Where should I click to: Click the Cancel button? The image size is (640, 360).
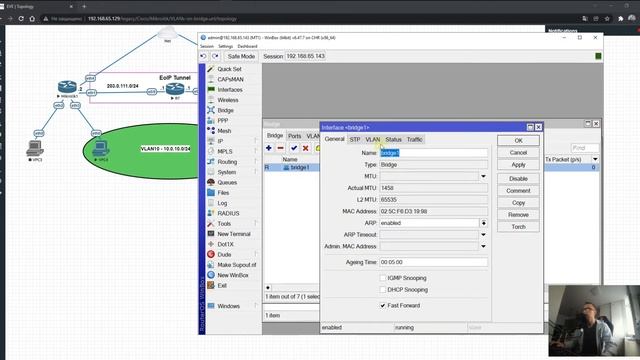pos(518,153)
